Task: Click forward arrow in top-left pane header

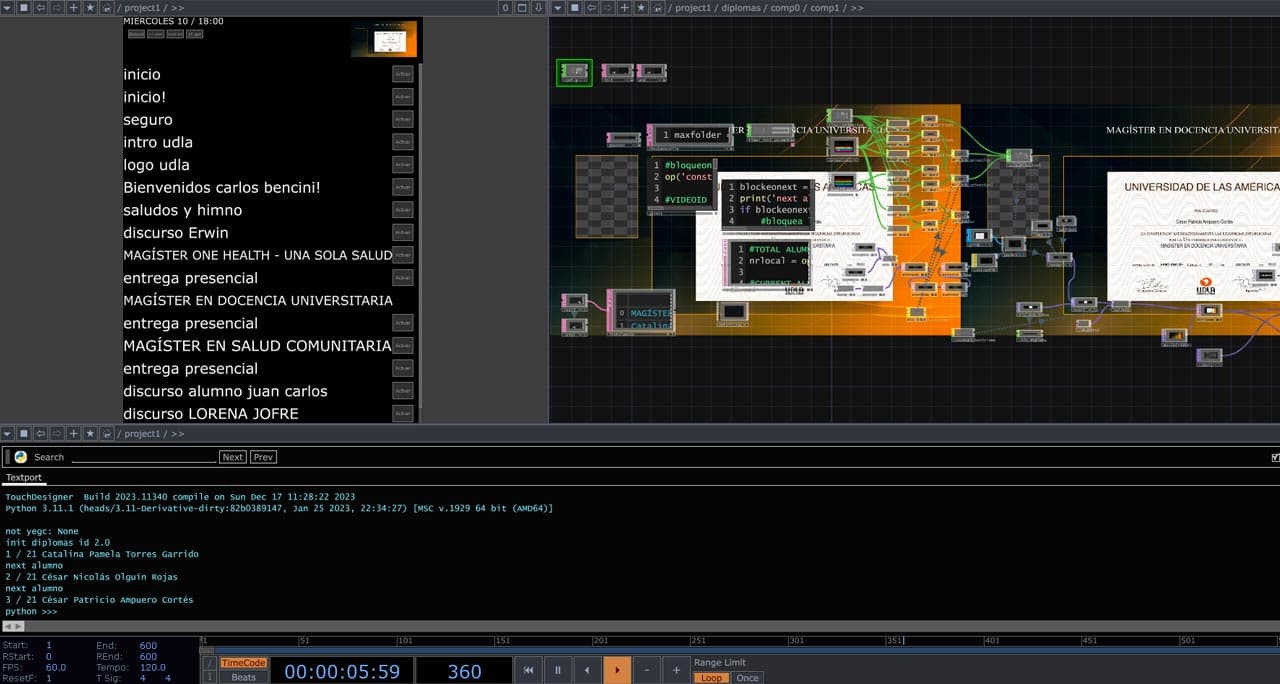Action: pyautogui.click(x=56, y=7)
